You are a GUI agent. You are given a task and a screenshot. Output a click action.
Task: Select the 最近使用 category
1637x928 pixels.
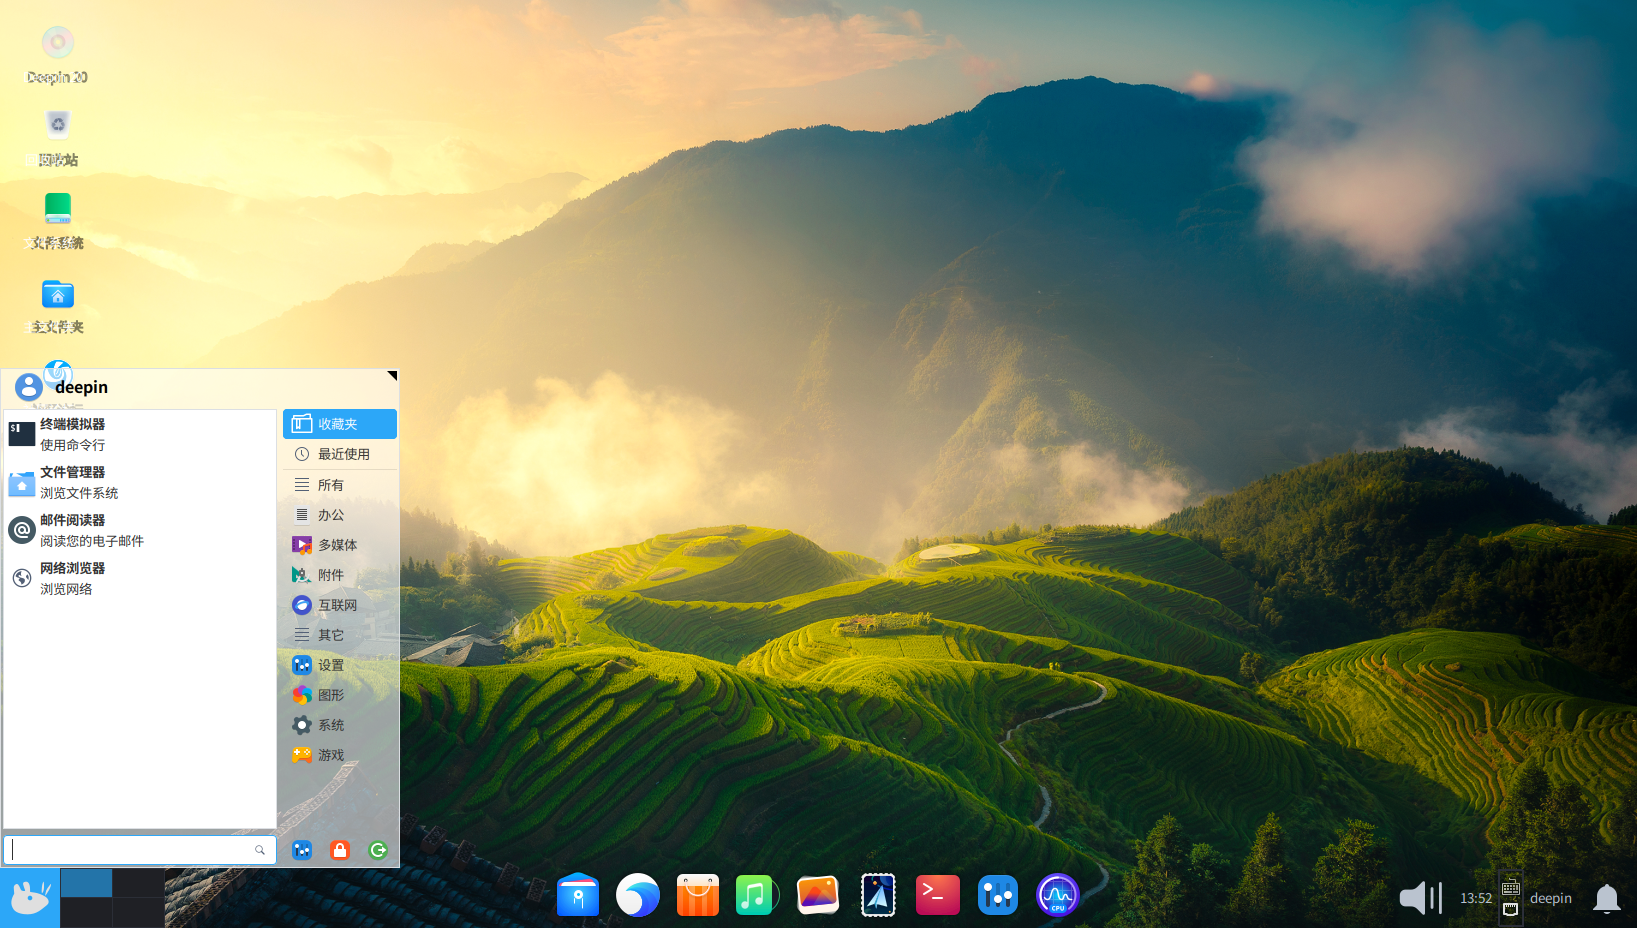click(x=340, y=454)
